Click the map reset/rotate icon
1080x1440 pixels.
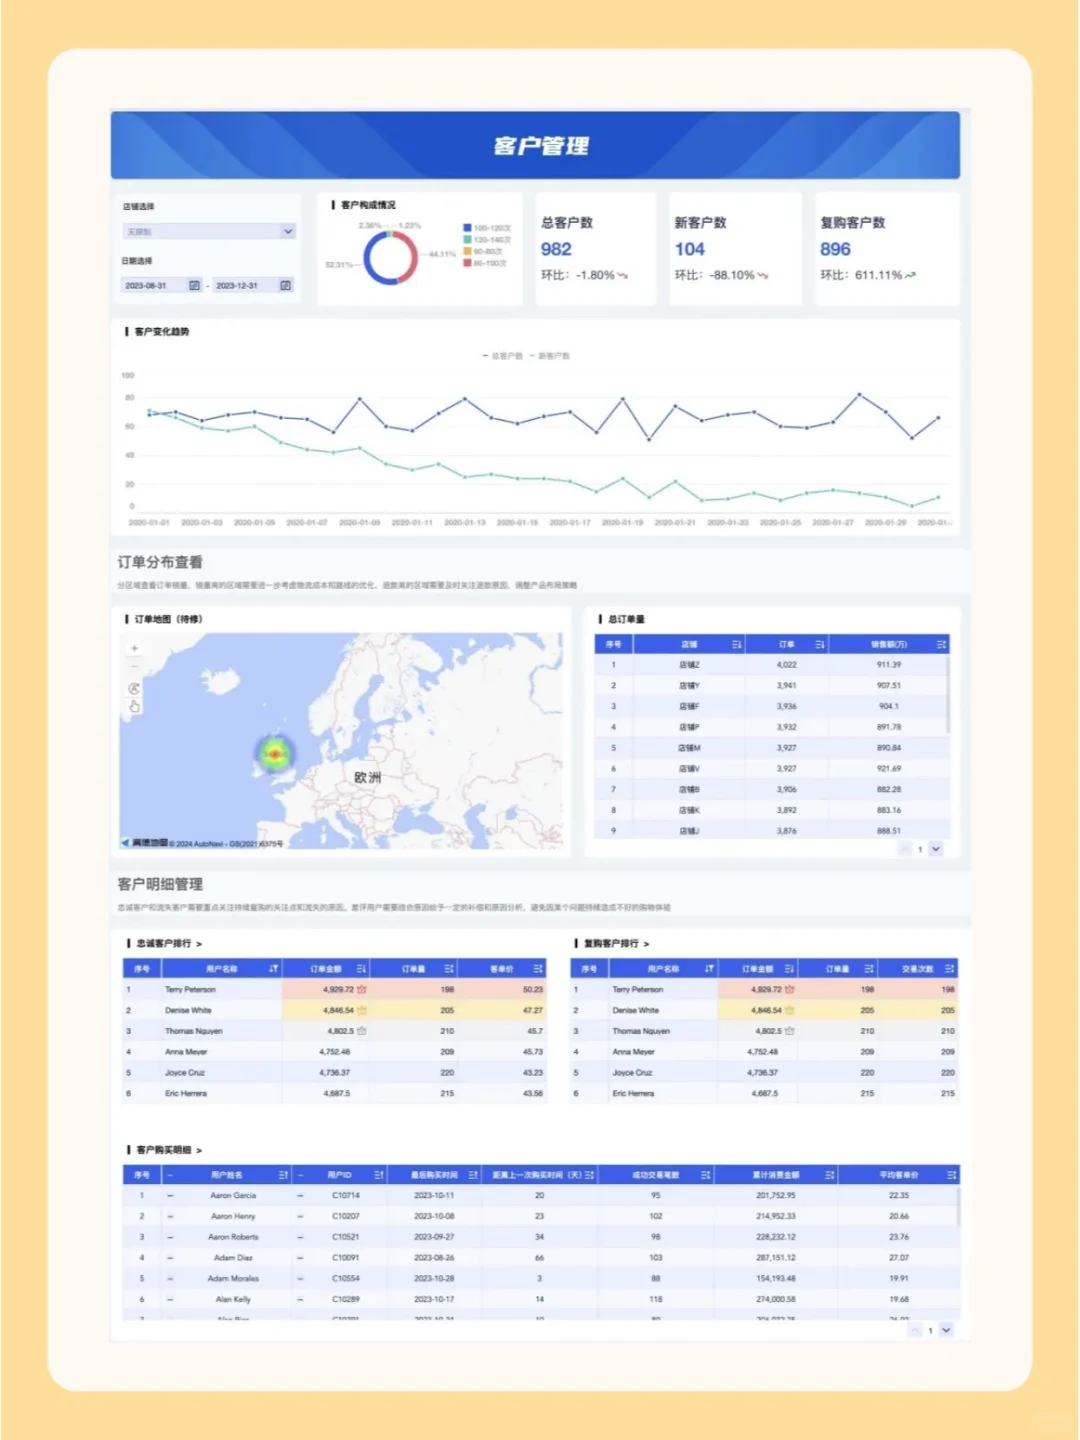[x=134, y=688]
